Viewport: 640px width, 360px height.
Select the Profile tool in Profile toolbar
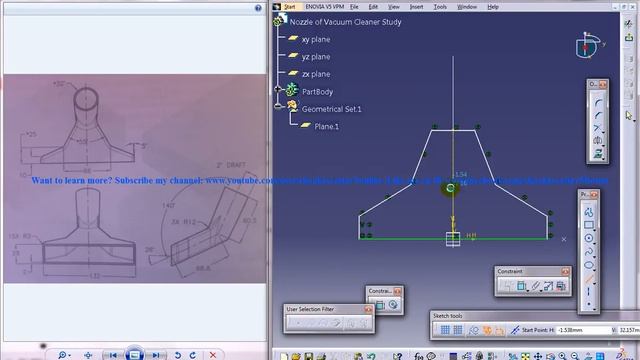(x=589, y=212)
